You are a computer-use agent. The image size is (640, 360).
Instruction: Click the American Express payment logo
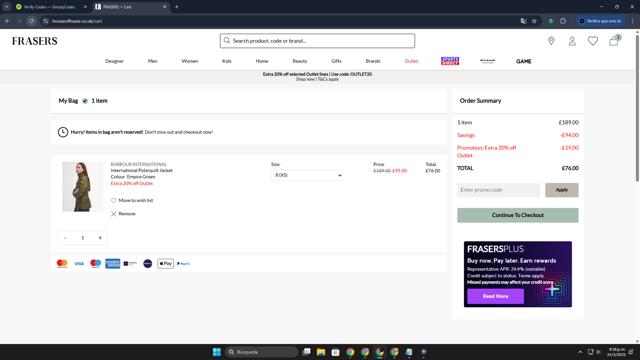pos(113,264)
